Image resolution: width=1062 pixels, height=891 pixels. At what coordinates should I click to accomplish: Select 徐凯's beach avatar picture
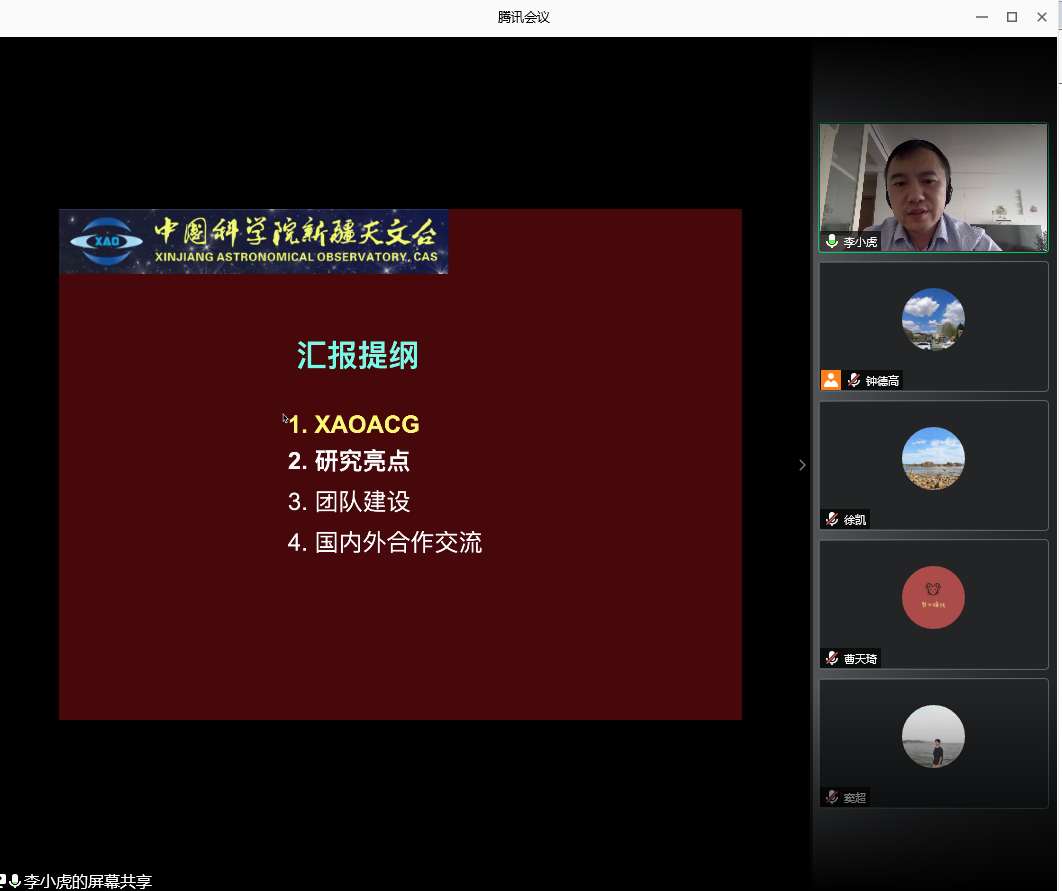coord(932,458)
